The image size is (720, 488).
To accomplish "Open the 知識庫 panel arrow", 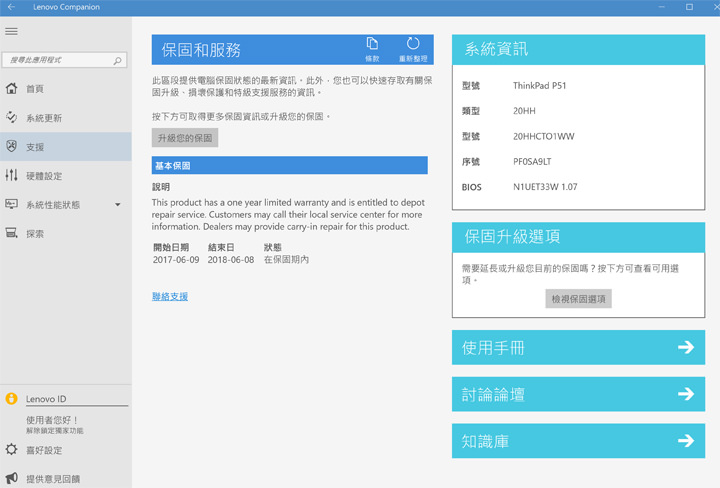I will pyautogui.click(x=685, y=440).
